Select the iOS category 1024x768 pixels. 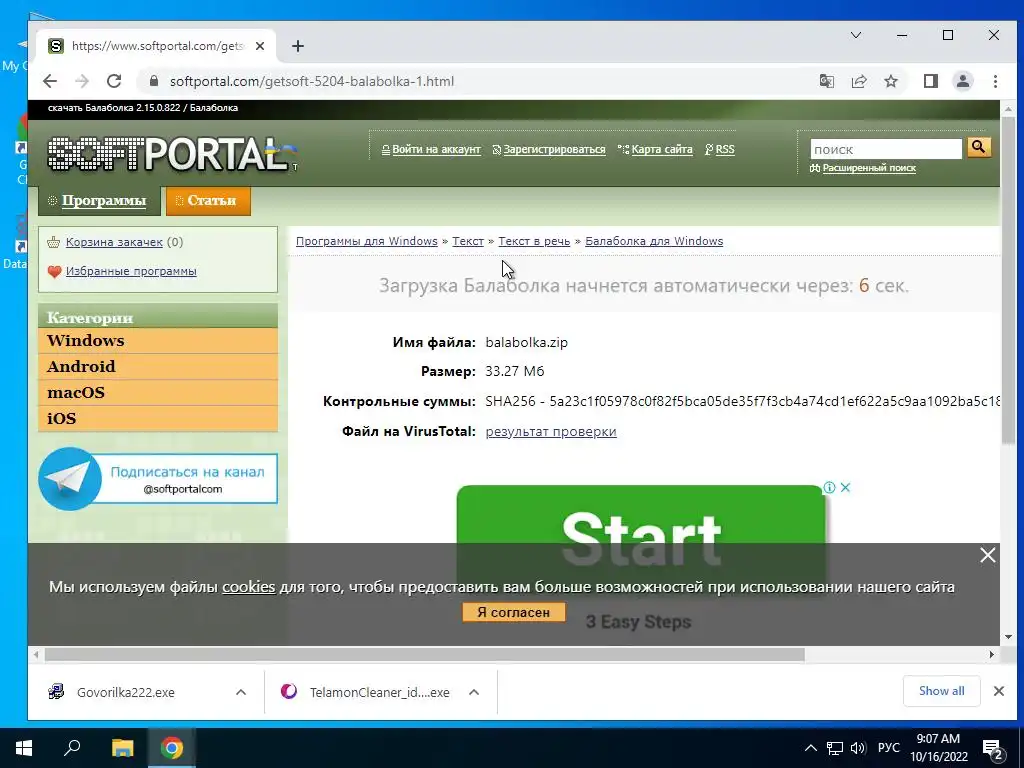pyautogui.click(x=158, y=419)
